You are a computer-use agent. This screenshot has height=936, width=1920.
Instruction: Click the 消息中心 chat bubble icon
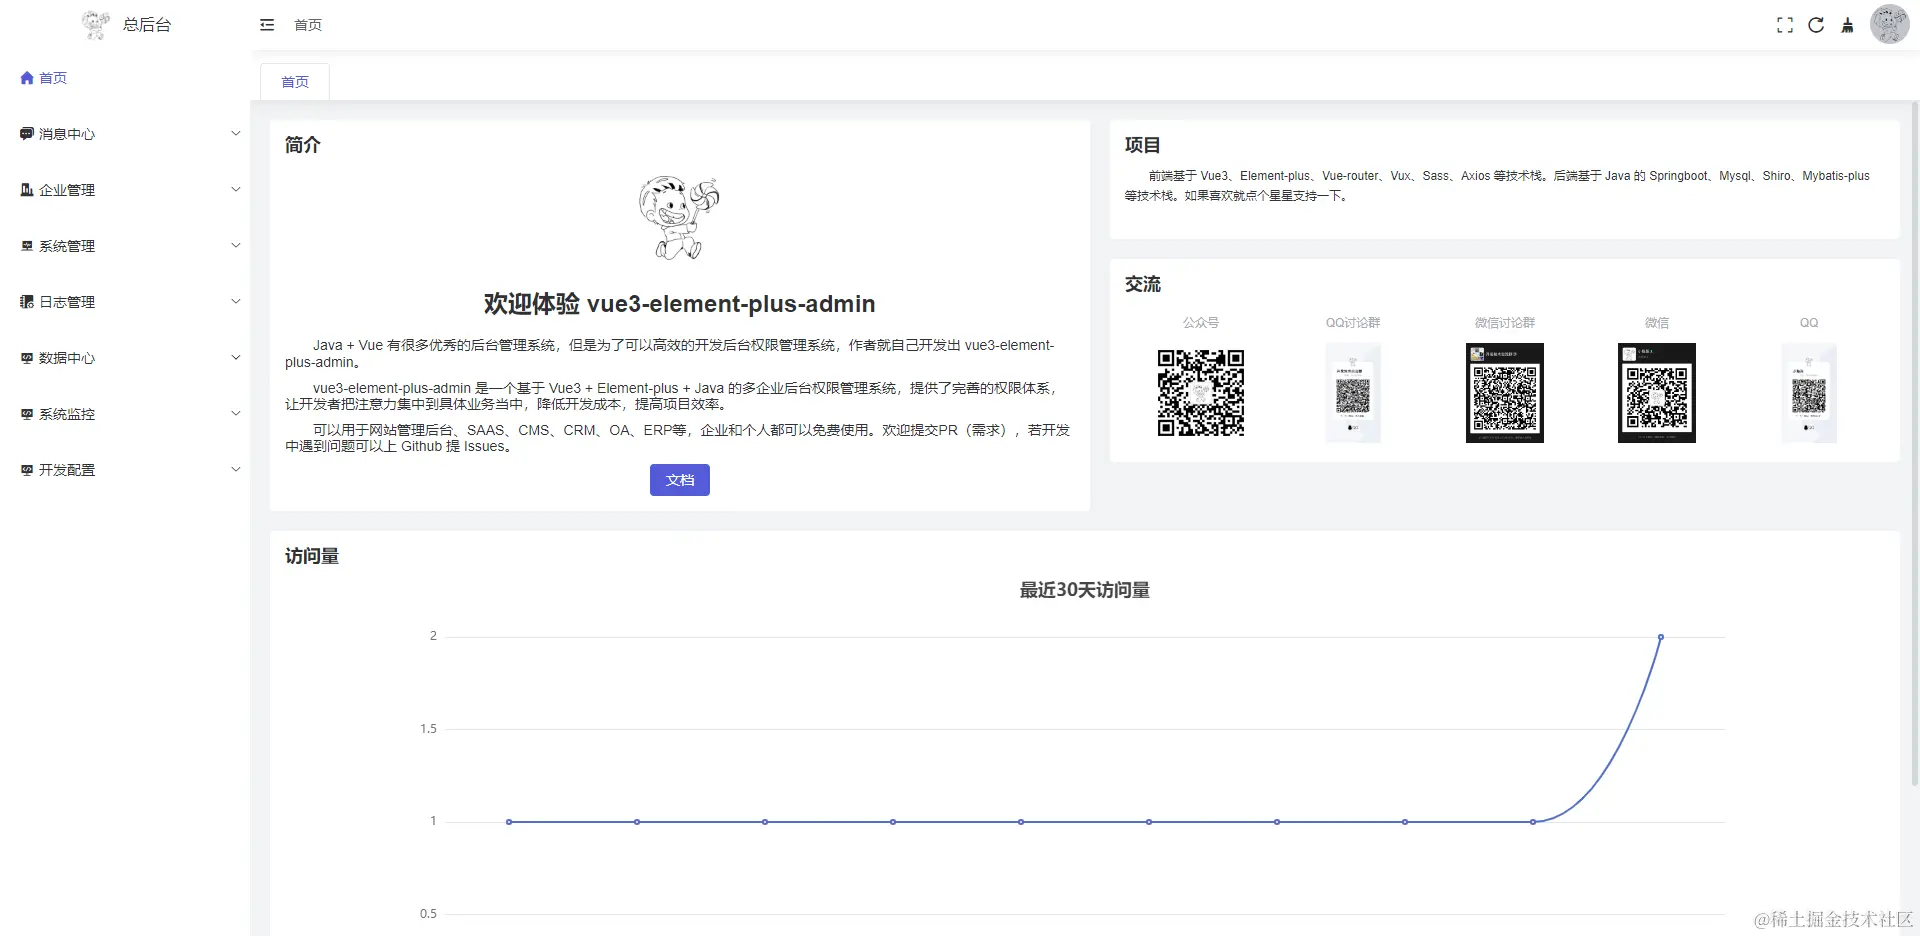point(27,134)
